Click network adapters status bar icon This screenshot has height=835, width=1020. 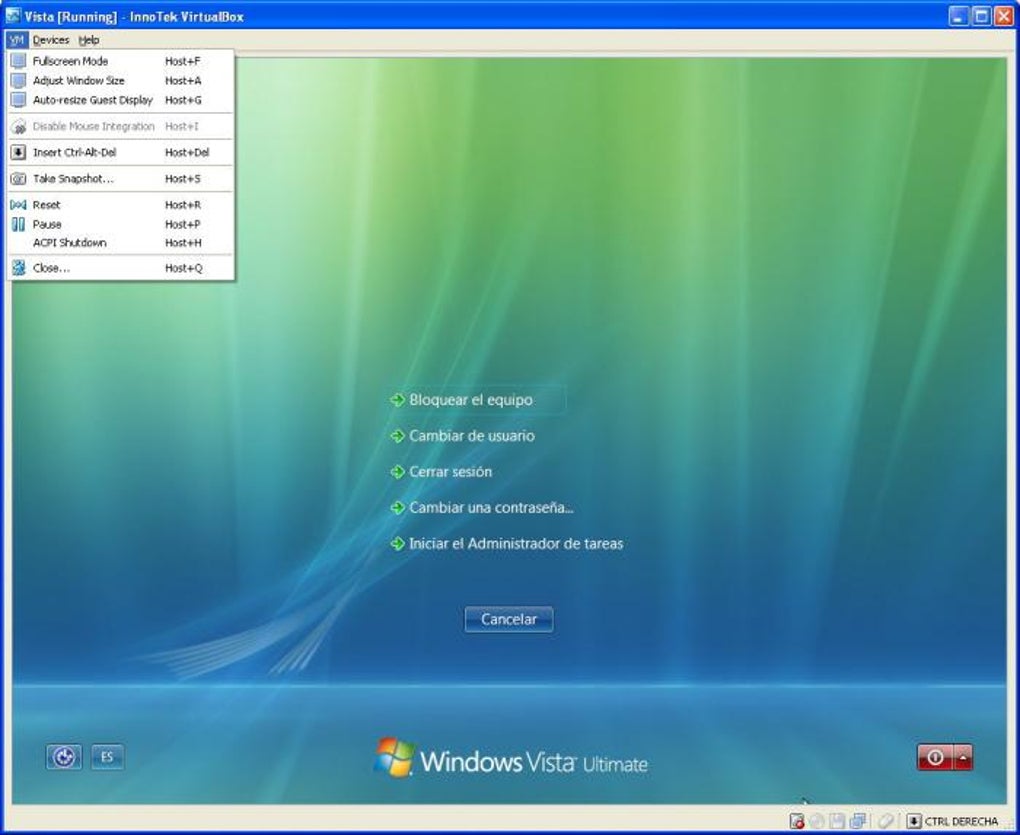point(858,821)
